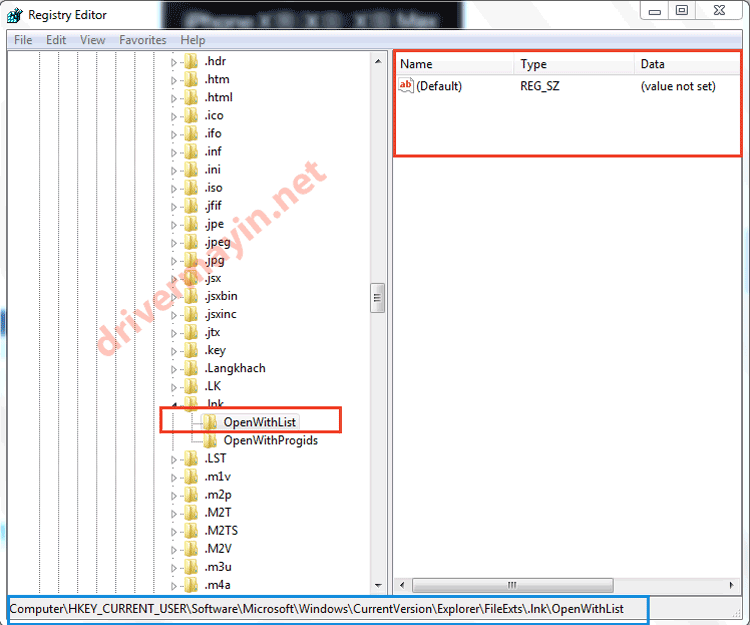Click the registry path in status bar
The image size is (750, 625).
(x=317, y=609)
